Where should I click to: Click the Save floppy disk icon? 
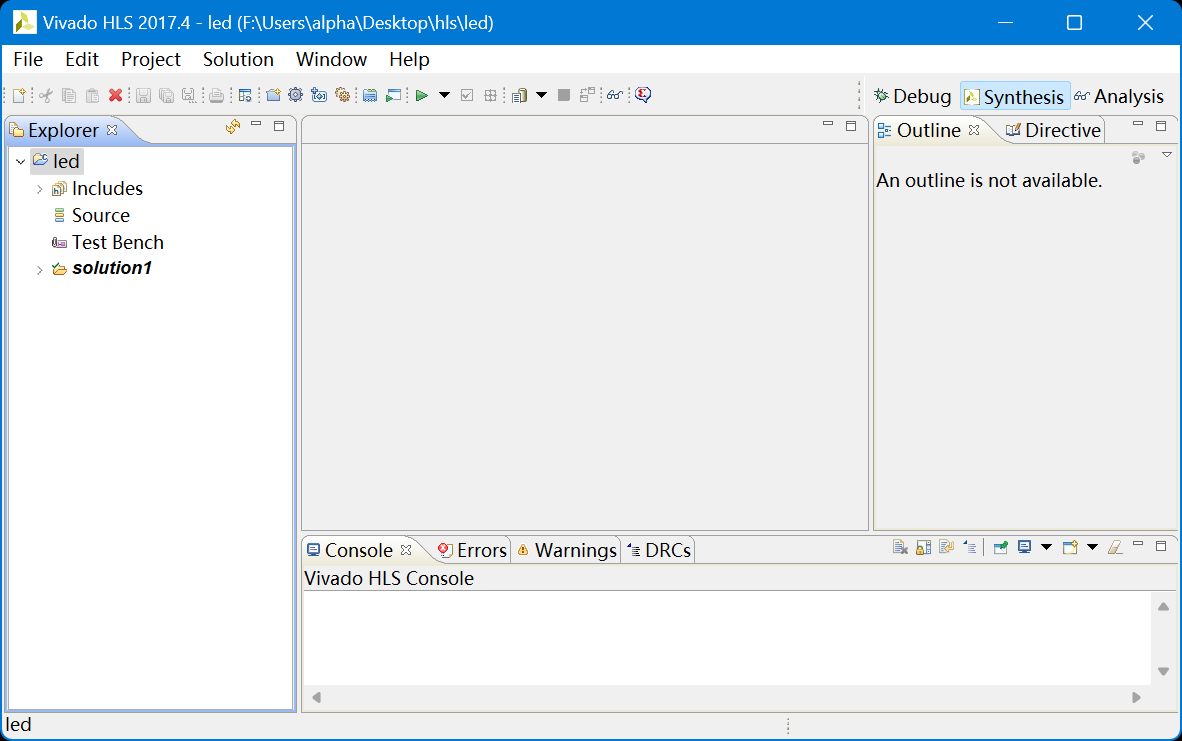pos(143,95)
